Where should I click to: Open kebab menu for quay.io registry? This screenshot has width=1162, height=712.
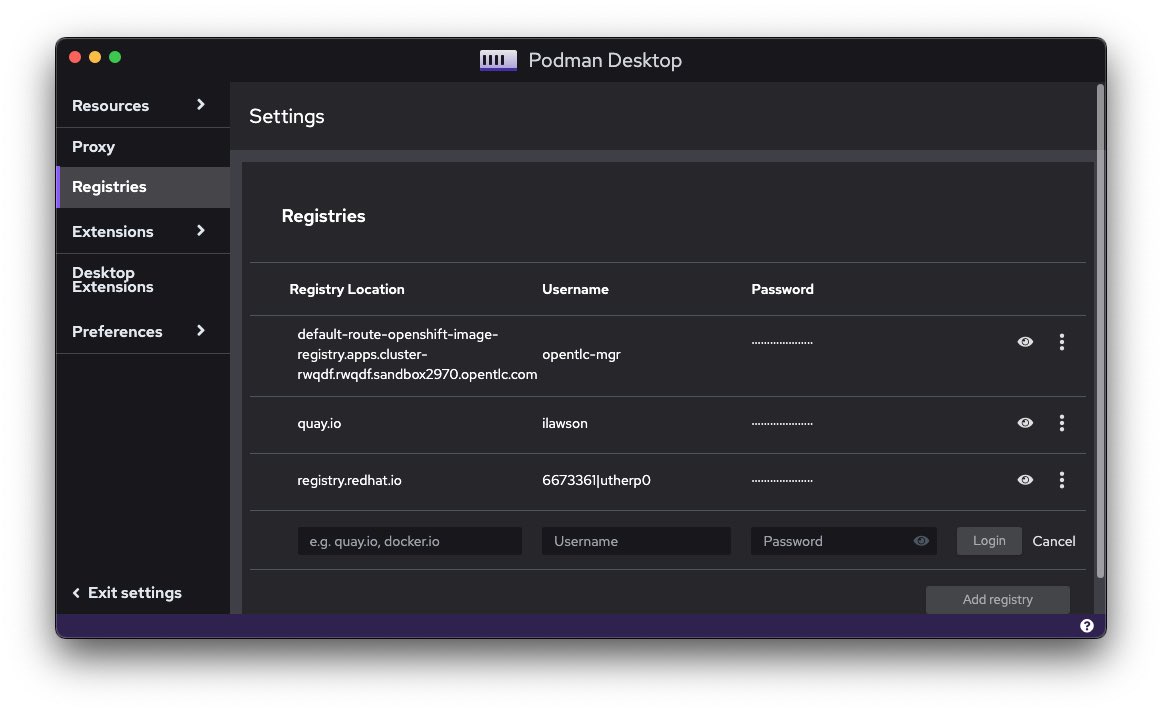(1061, 423)
